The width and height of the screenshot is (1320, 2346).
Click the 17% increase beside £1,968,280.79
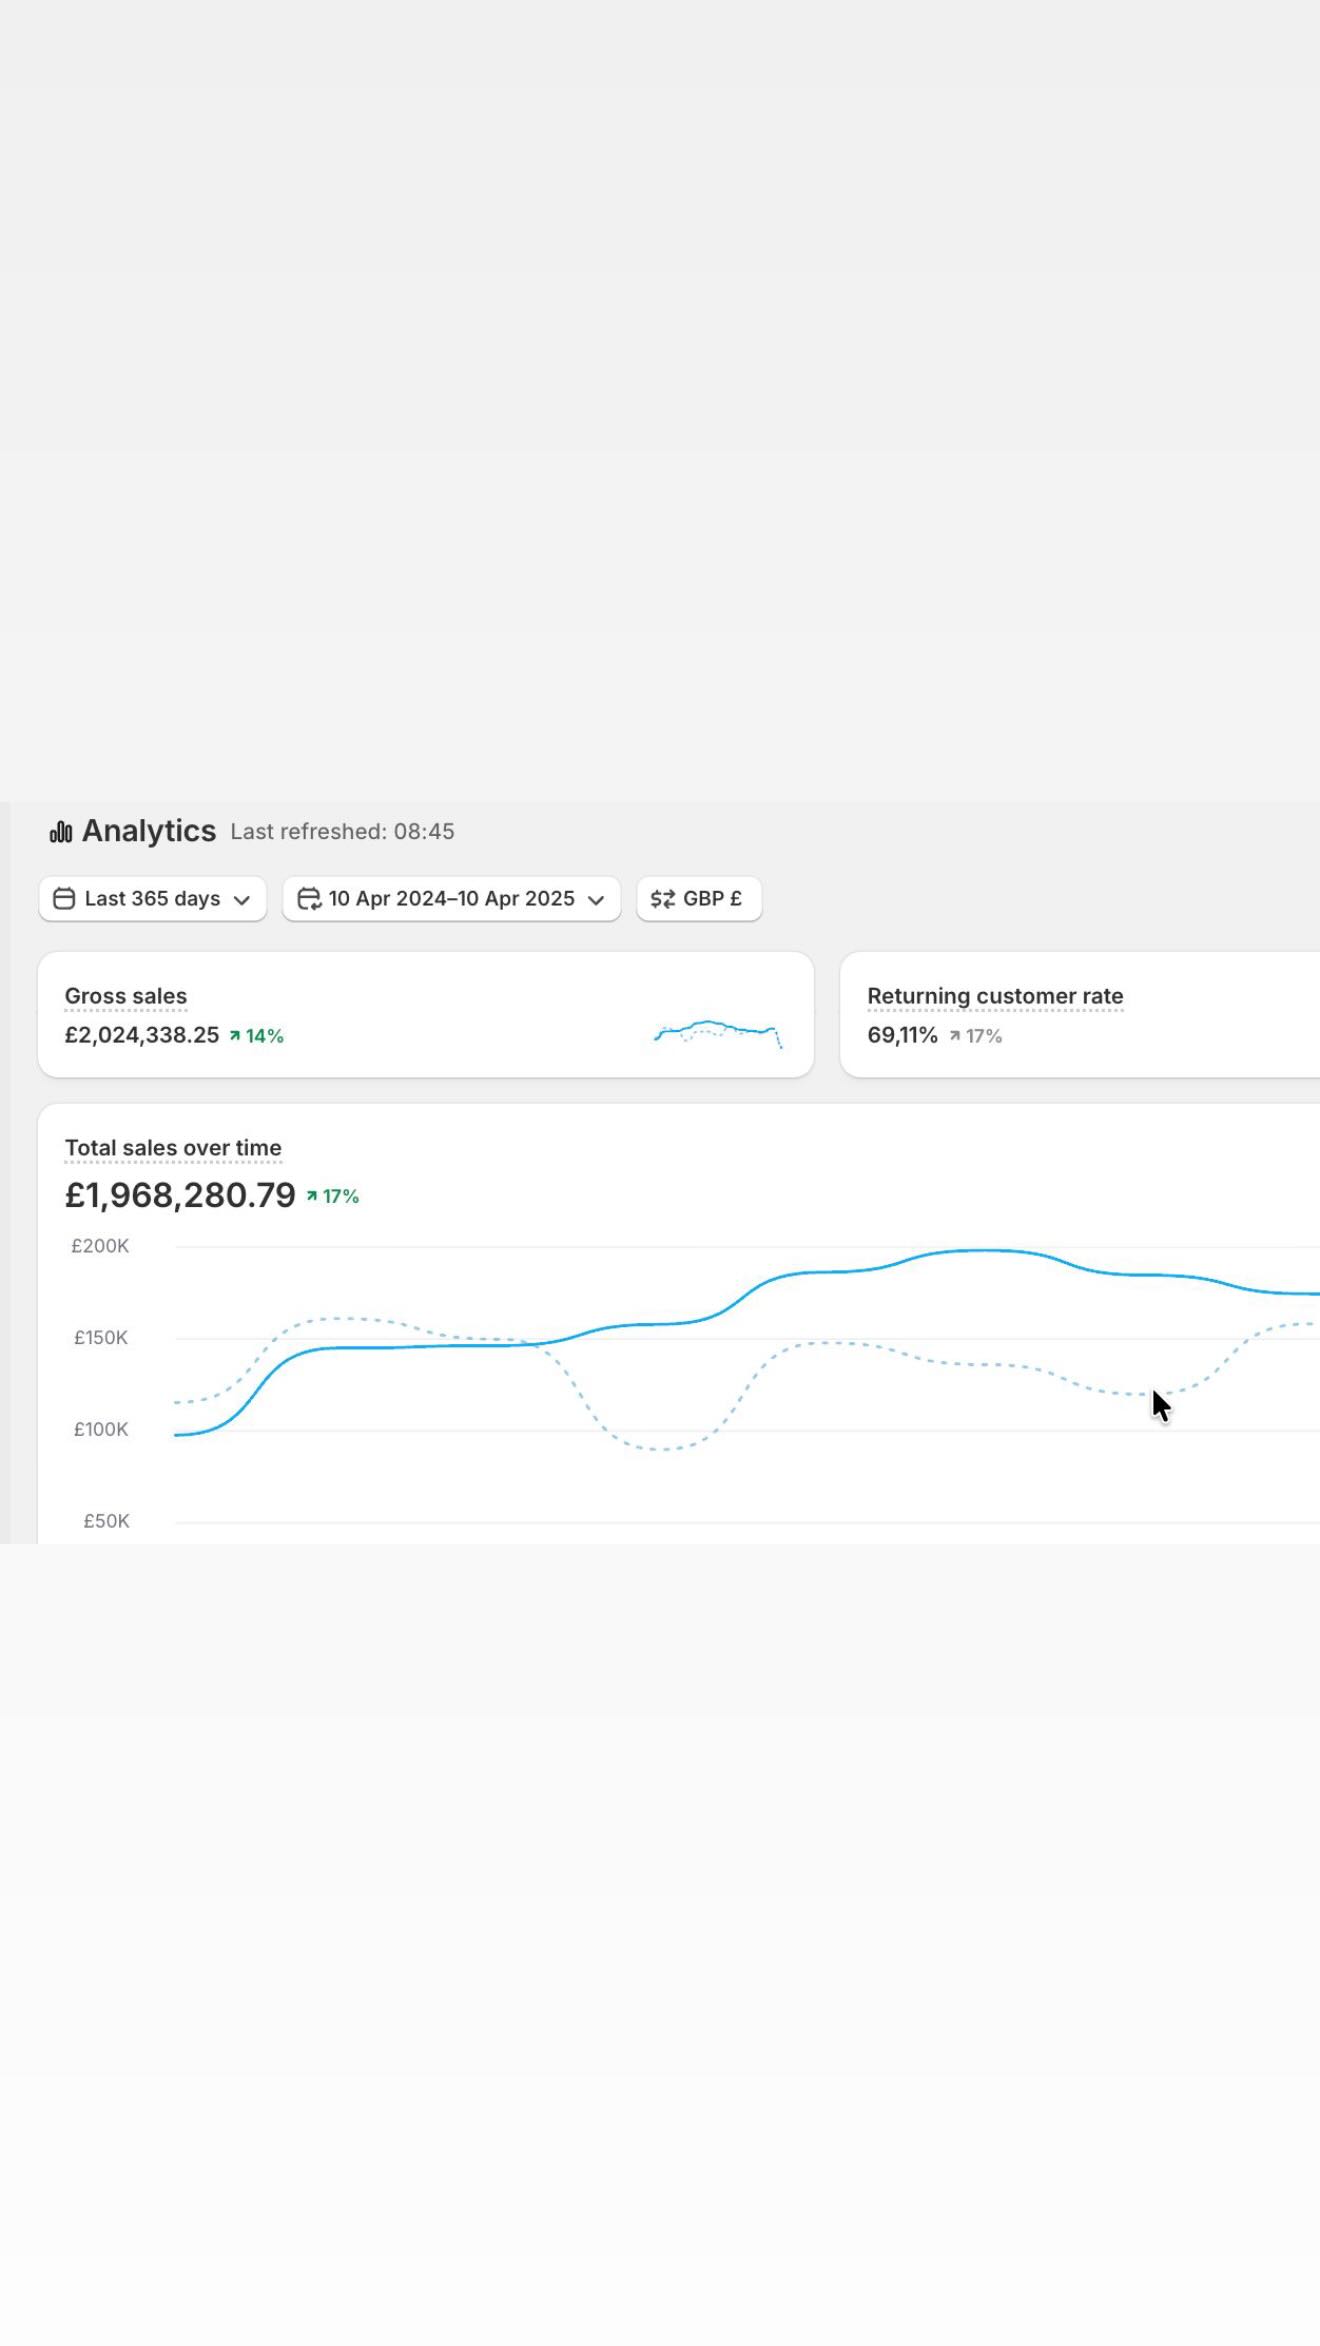coord(333,1196)
